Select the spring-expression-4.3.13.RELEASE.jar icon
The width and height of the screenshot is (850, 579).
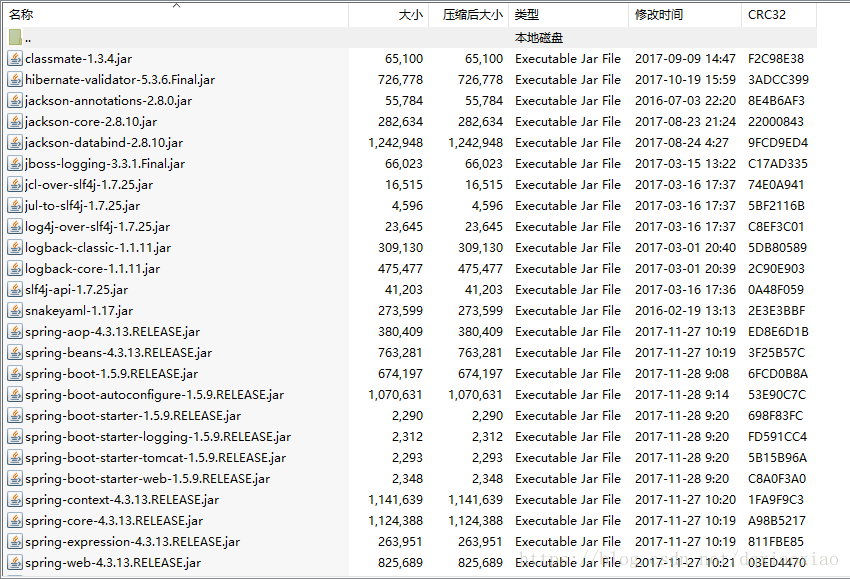[15, 542]
